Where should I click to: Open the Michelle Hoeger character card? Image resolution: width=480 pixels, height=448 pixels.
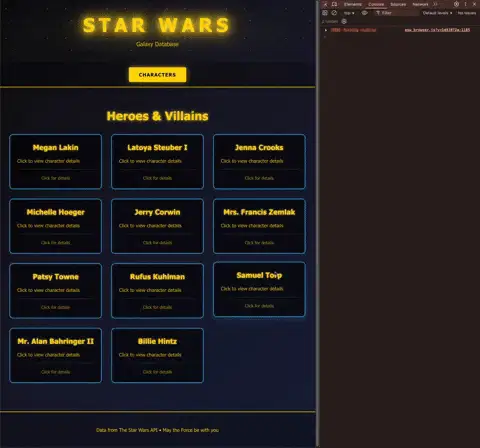coord(56,226)
